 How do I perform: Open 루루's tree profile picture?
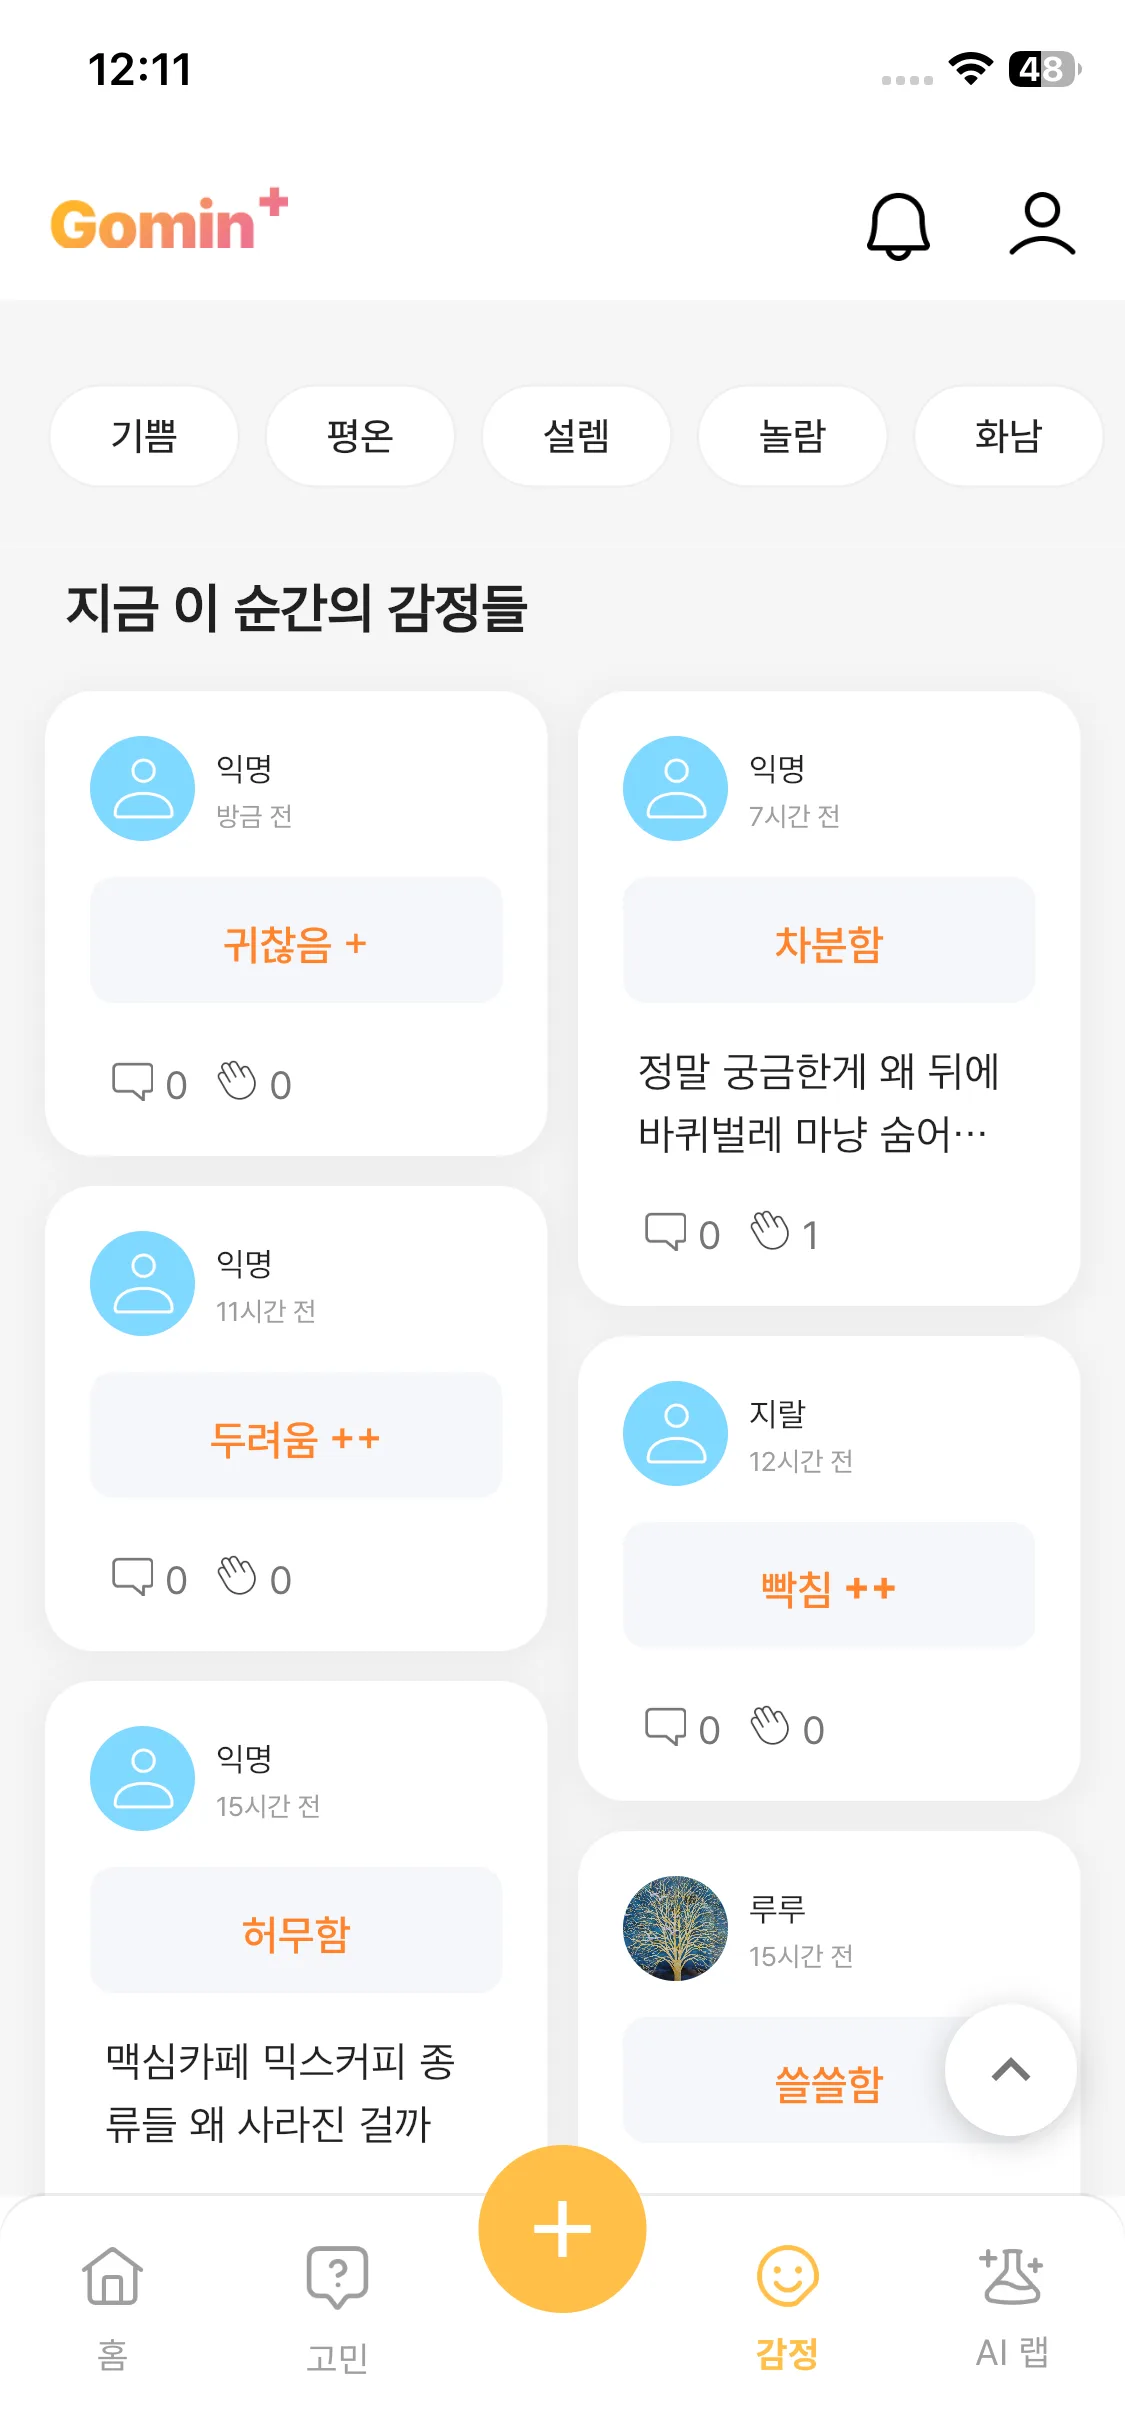click(x=675, y=1928)
